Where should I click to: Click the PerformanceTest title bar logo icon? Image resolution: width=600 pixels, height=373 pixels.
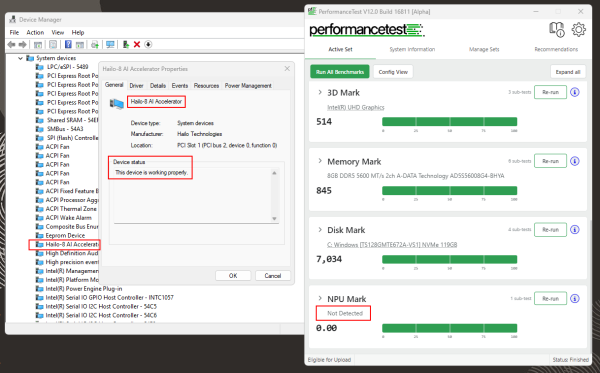coord(312,11)
